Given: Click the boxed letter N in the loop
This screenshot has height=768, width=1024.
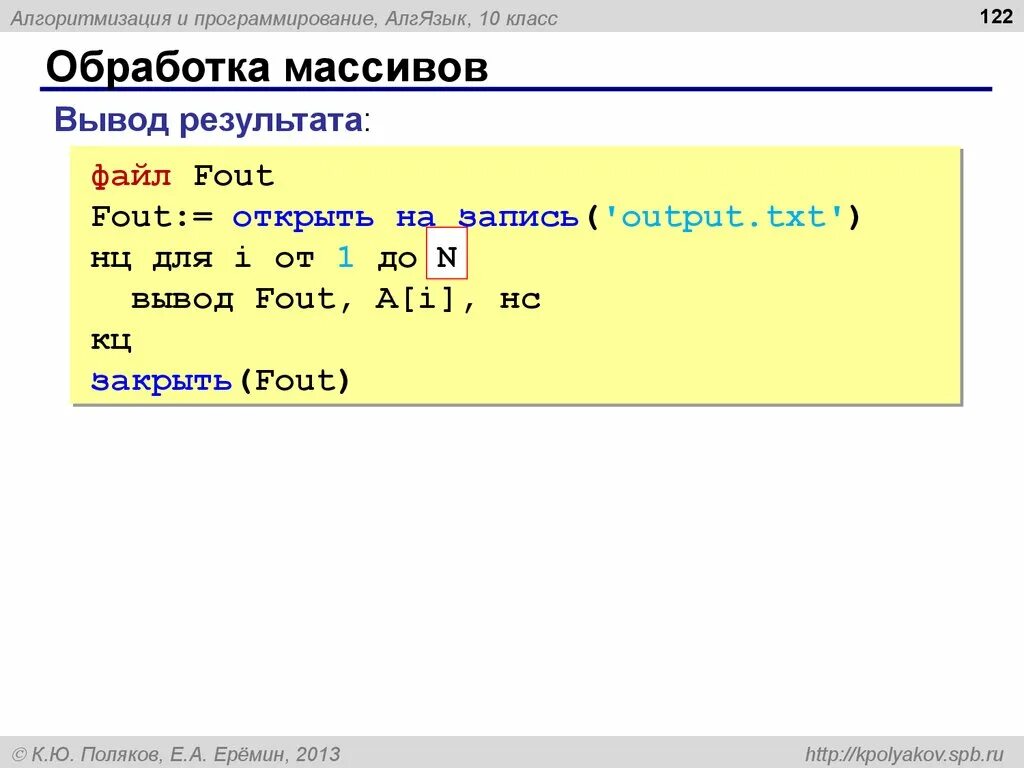Looking at the screenshot, I should tap(447, 253).
